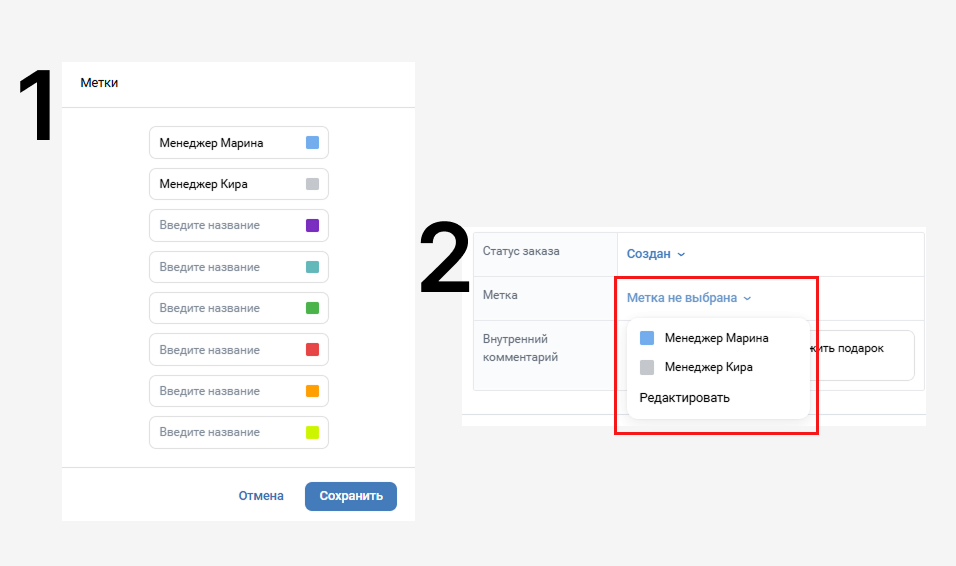The height and width of the screenshot is (566, 956).
Task: Save labels with Сохранить button
Action: pos(351,496)
